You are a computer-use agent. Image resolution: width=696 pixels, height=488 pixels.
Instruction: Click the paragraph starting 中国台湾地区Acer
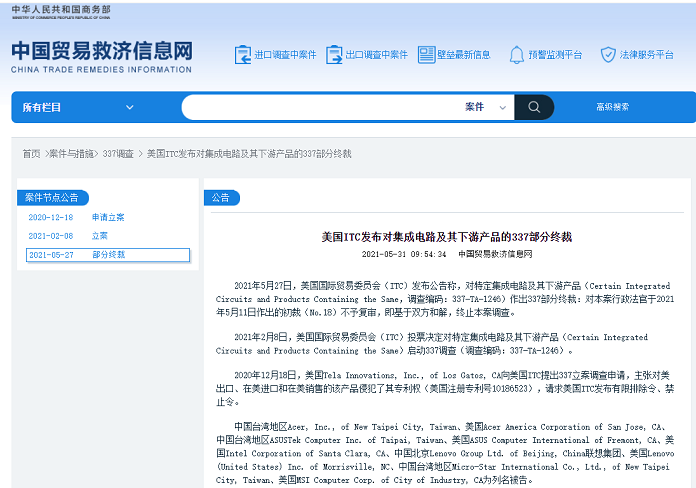coord(445,453)
